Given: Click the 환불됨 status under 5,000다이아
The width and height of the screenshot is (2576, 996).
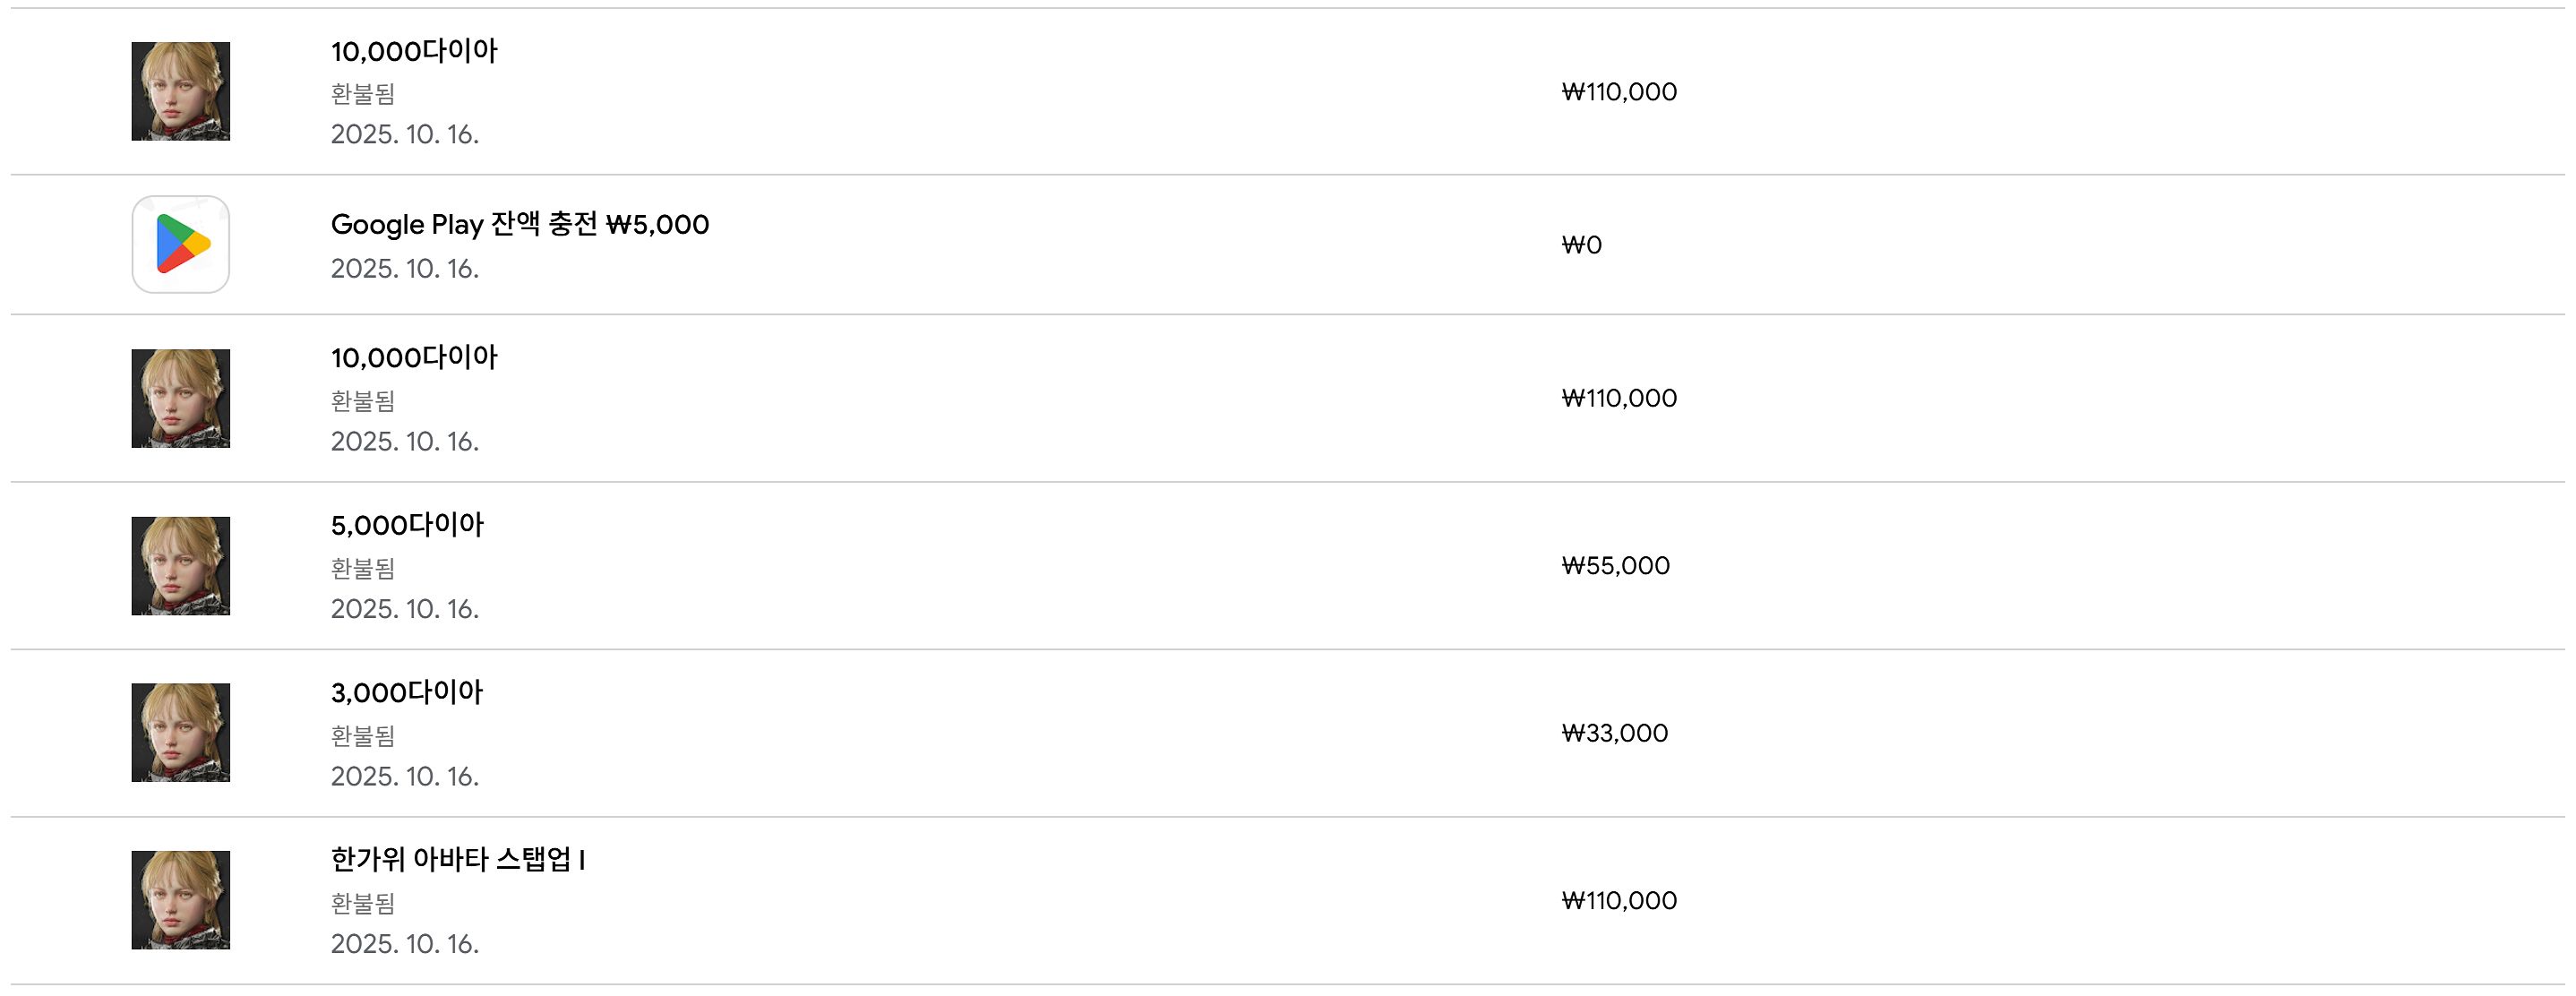Looking at the screenshot, I should tap(363, 568).
